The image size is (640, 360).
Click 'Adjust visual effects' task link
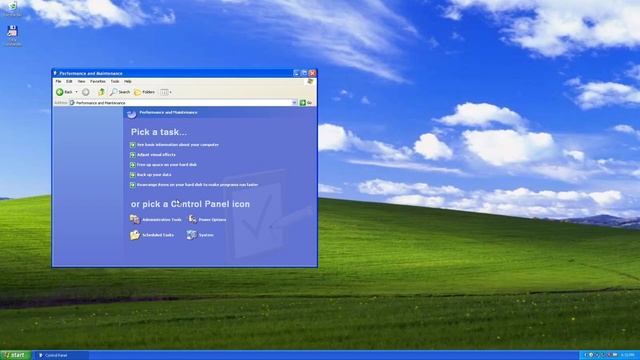coord(156,155)
